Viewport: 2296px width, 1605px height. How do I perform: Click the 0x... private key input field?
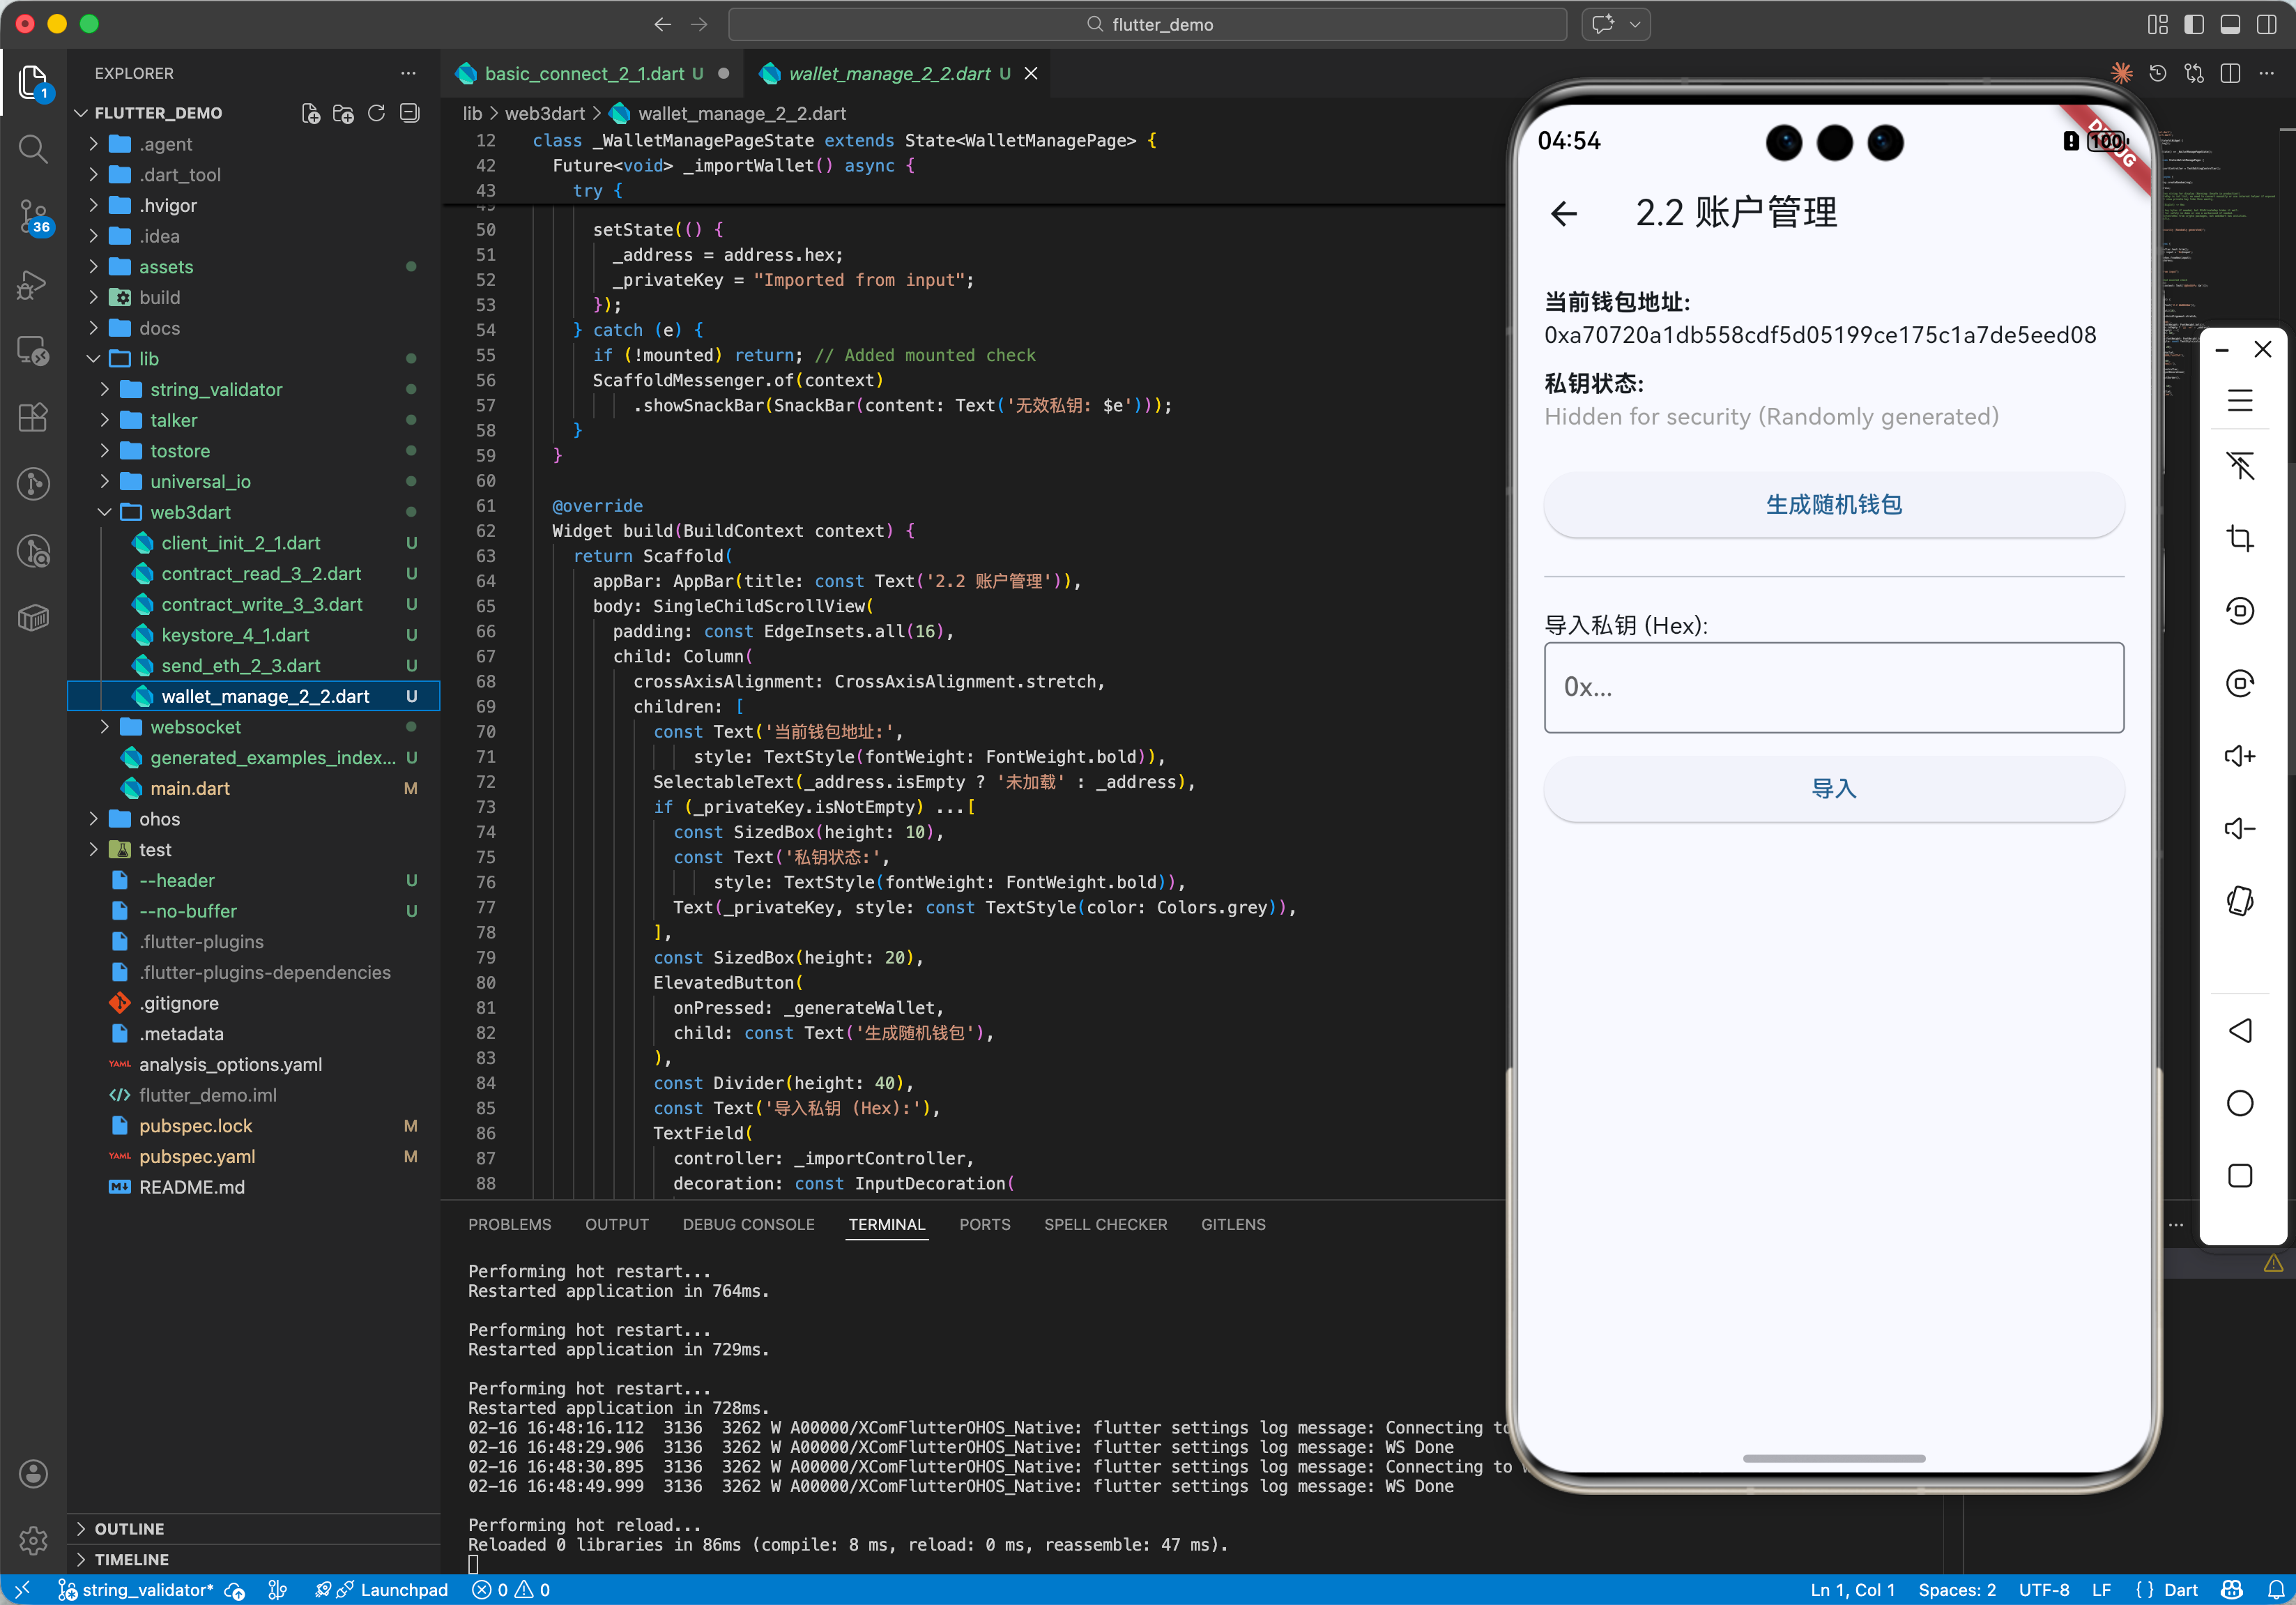coord(1833,687)
